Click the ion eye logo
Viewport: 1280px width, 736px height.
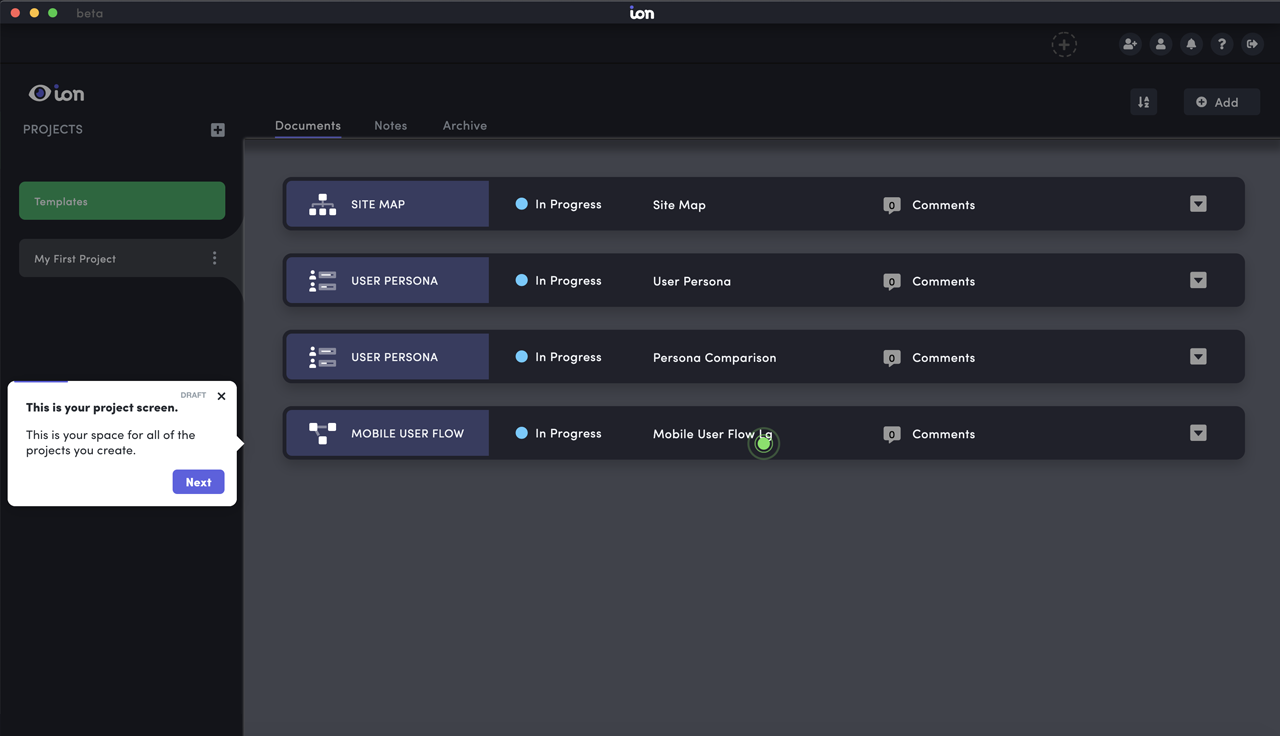point(57,93)
